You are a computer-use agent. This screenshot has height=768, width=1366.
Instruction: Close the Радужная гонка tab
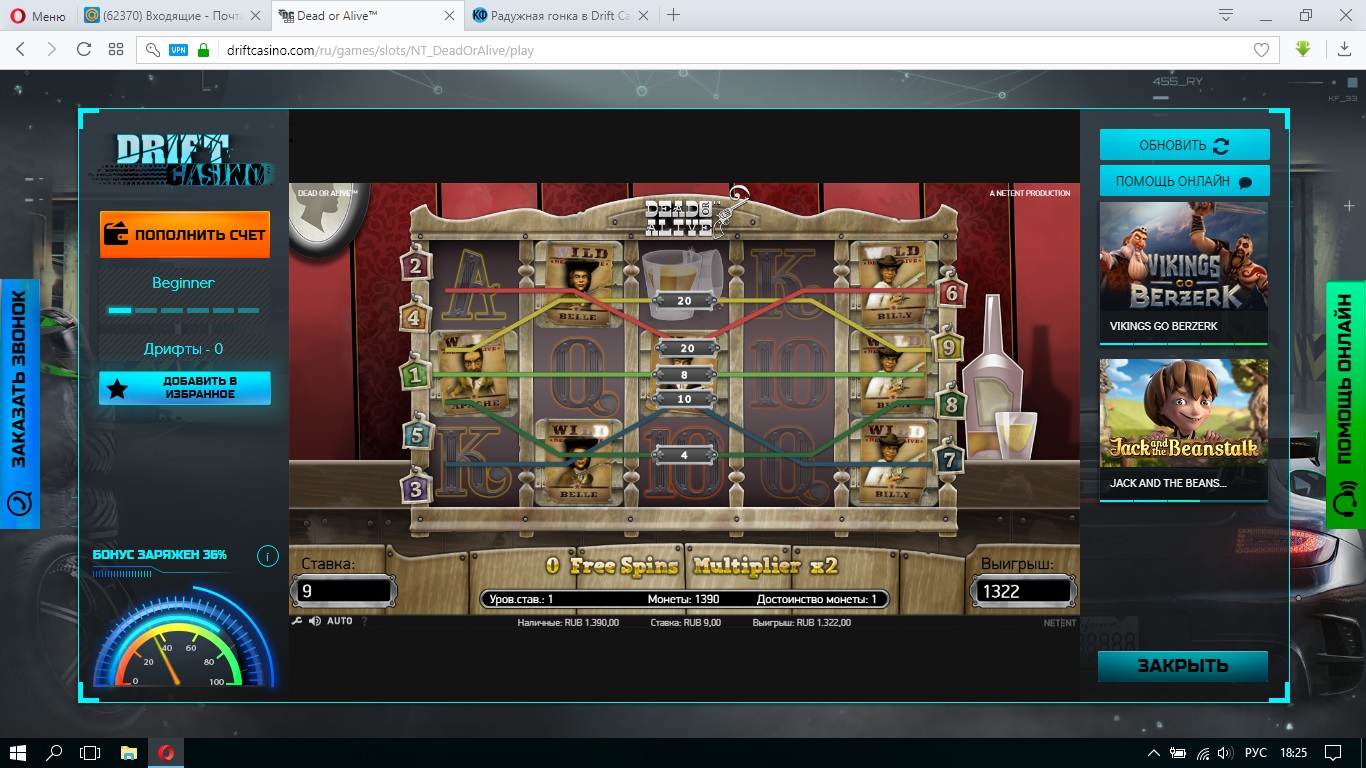[x=642, y=15]
